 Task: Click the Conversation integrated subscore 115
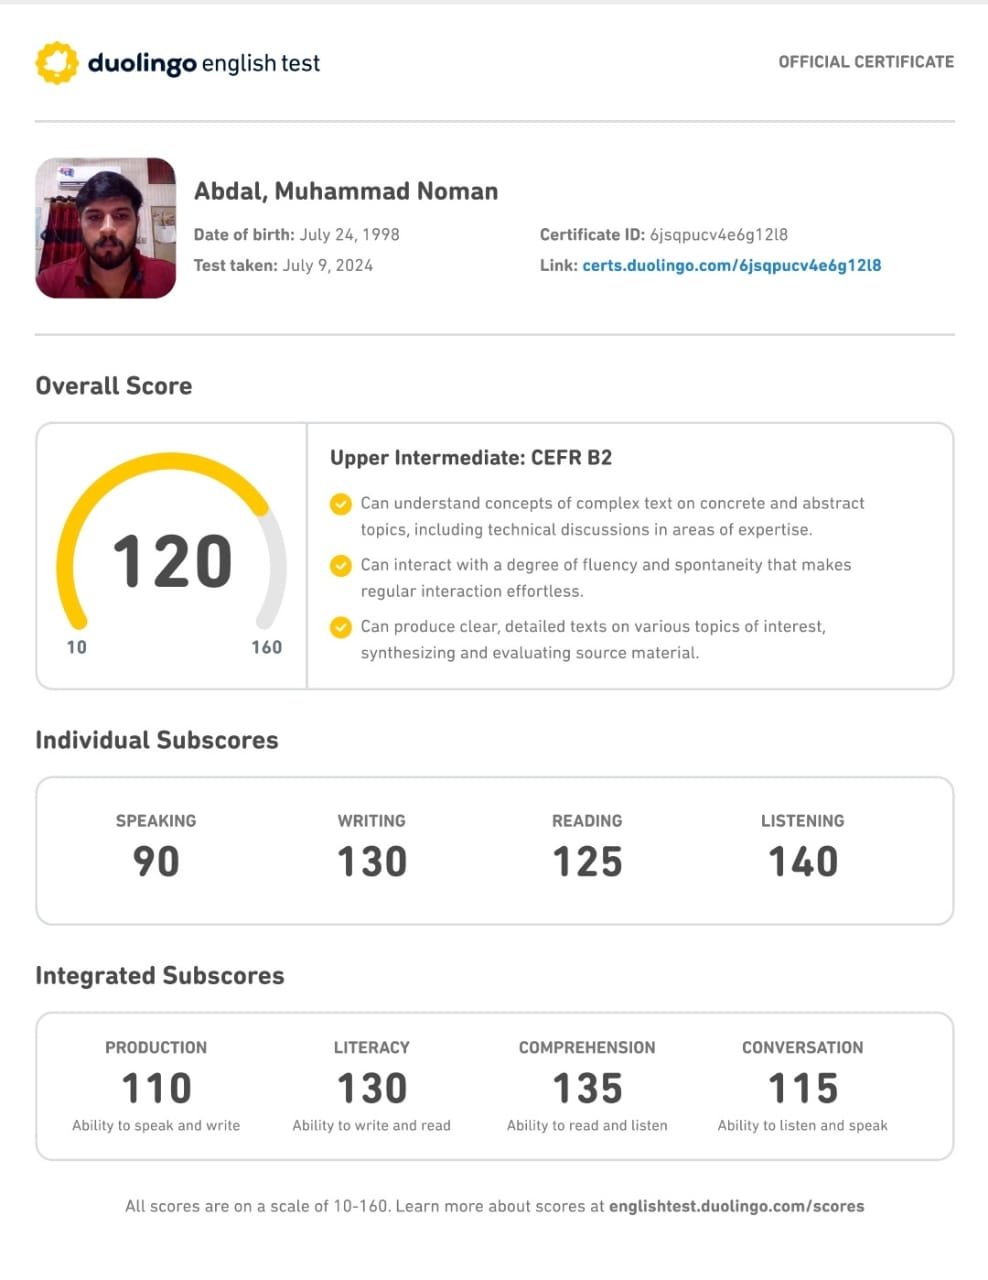(x=803, y=1088)
